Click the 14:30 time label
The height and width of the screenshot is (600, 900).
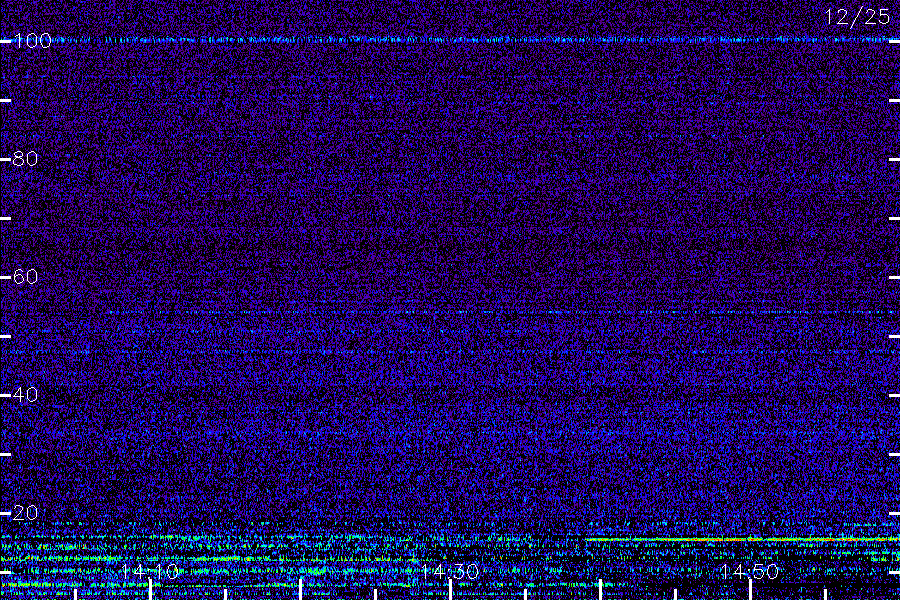pyautogui.click(x=450, y=571)
